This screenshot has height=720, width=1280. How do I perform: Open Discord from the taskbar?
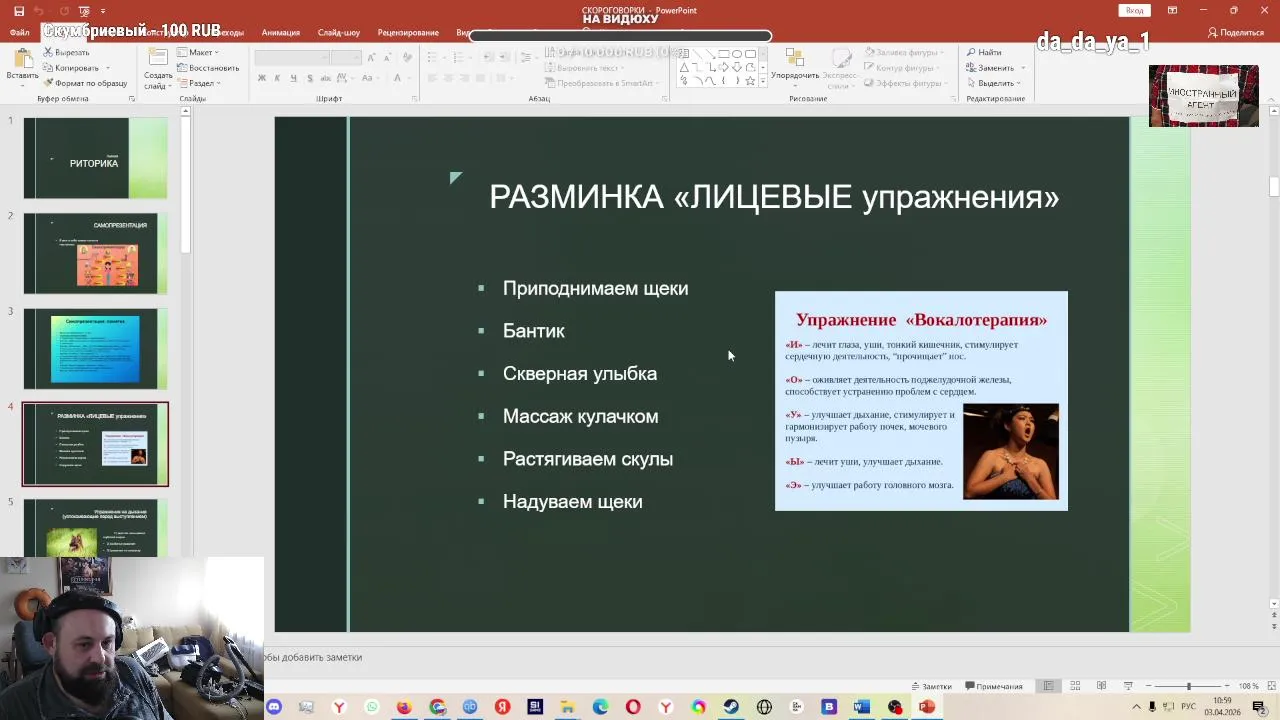coord(274,707)
